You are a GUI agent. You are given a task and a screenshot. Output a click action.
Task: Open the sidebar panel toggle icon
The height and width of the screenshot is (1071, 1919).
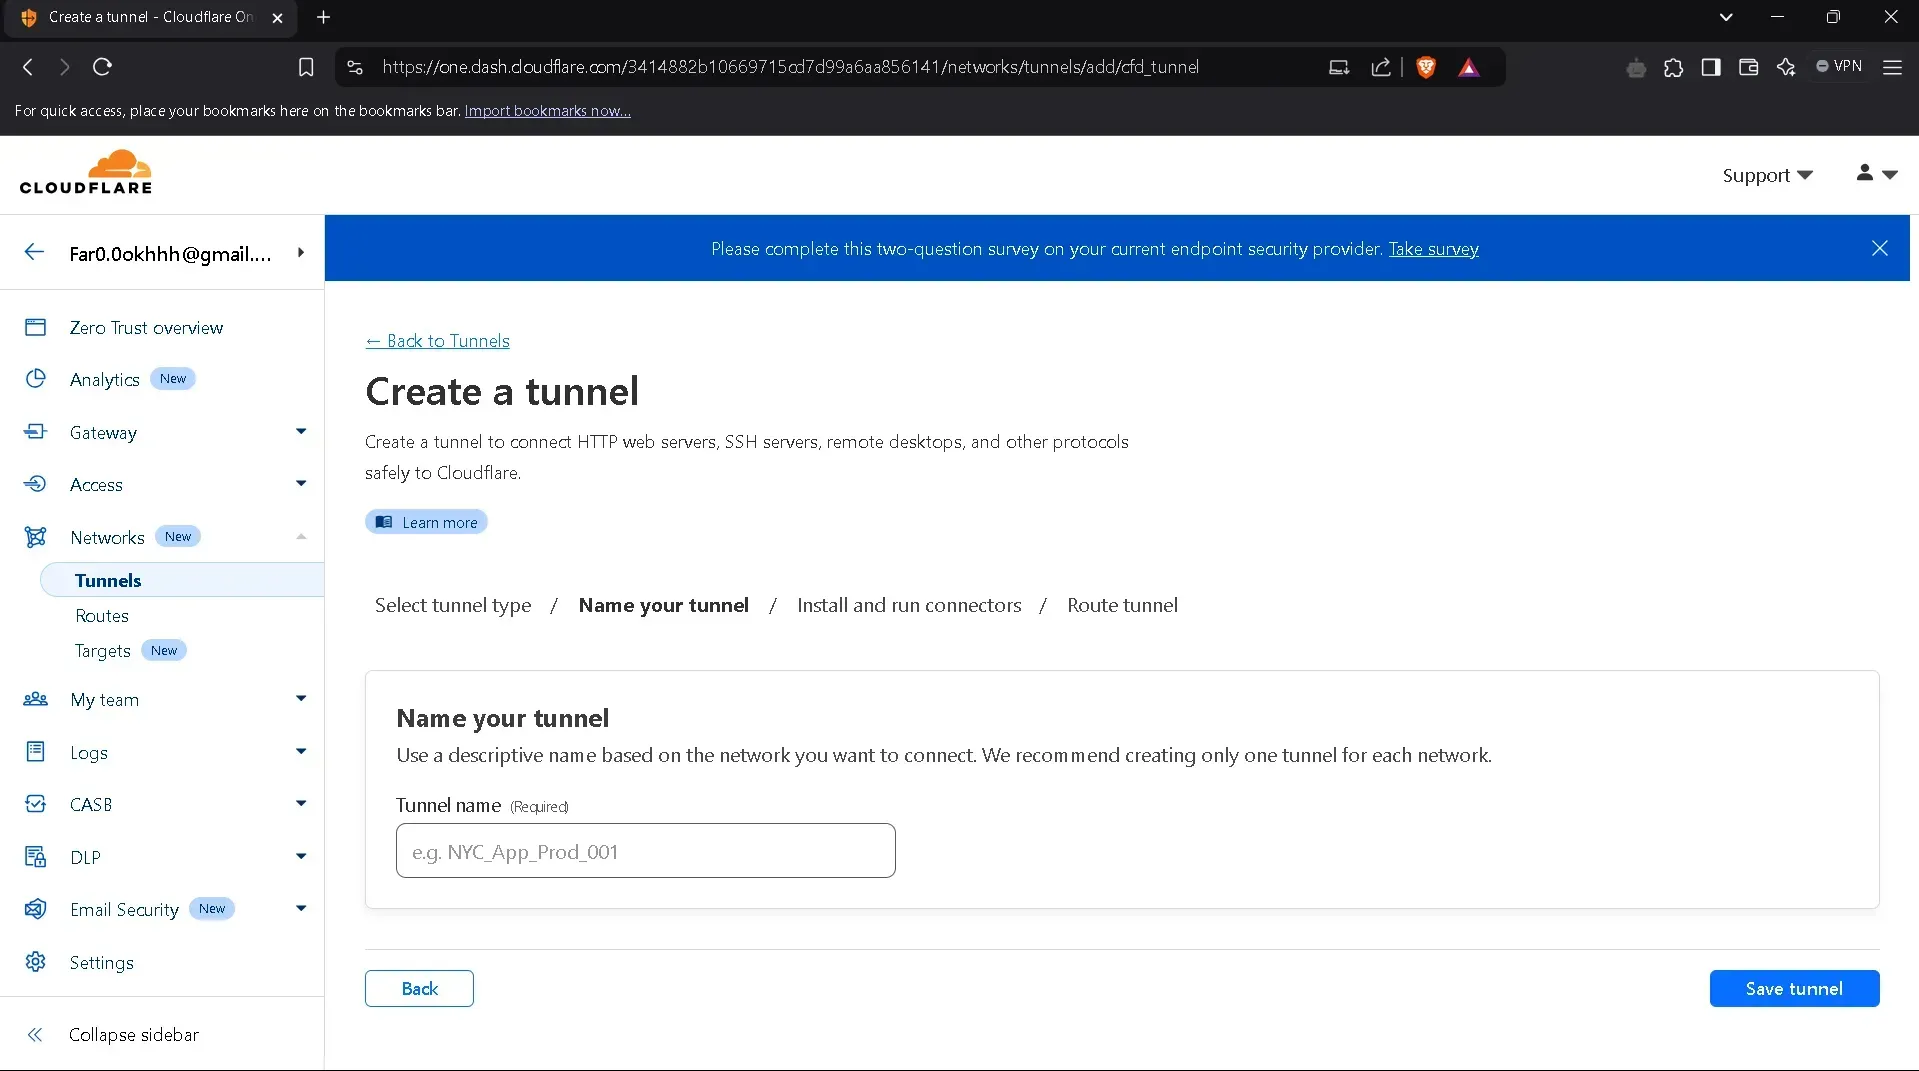(1711, 67)
